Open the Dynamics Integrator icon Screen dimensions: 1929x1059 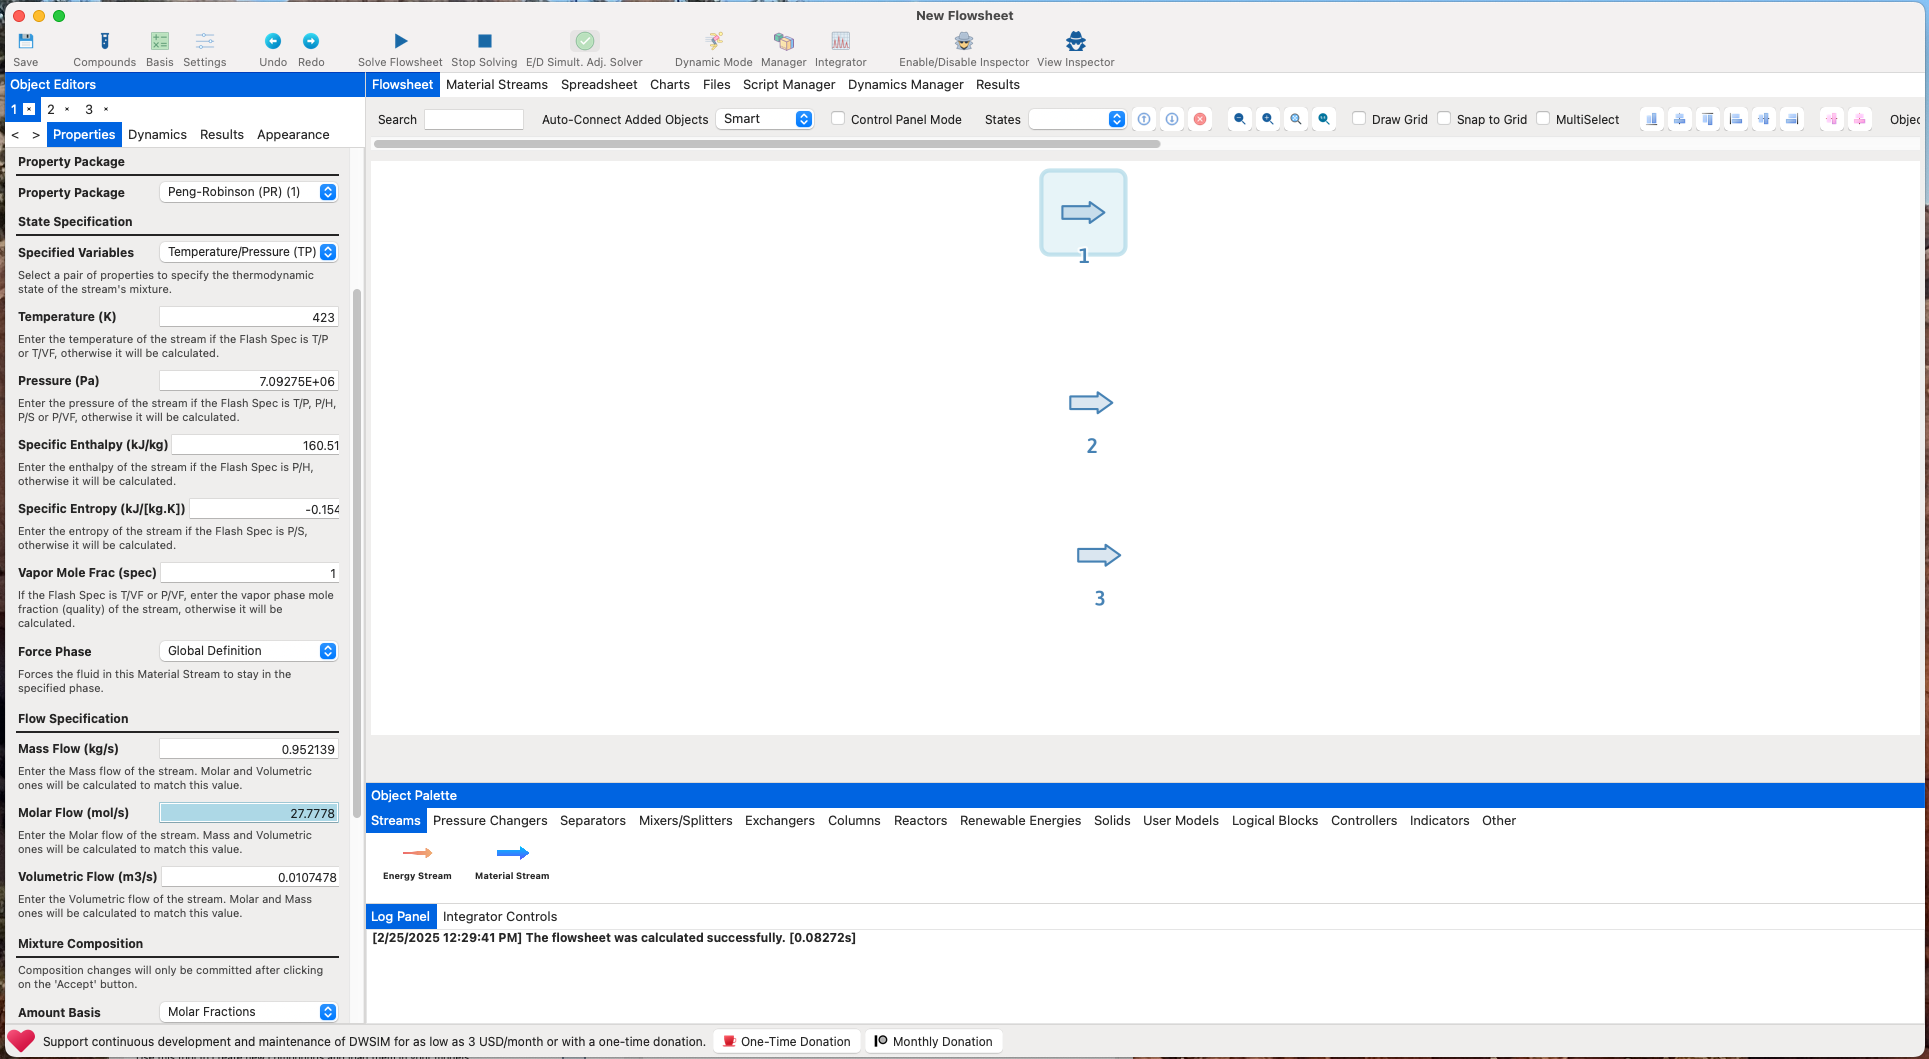click(840, 41)
